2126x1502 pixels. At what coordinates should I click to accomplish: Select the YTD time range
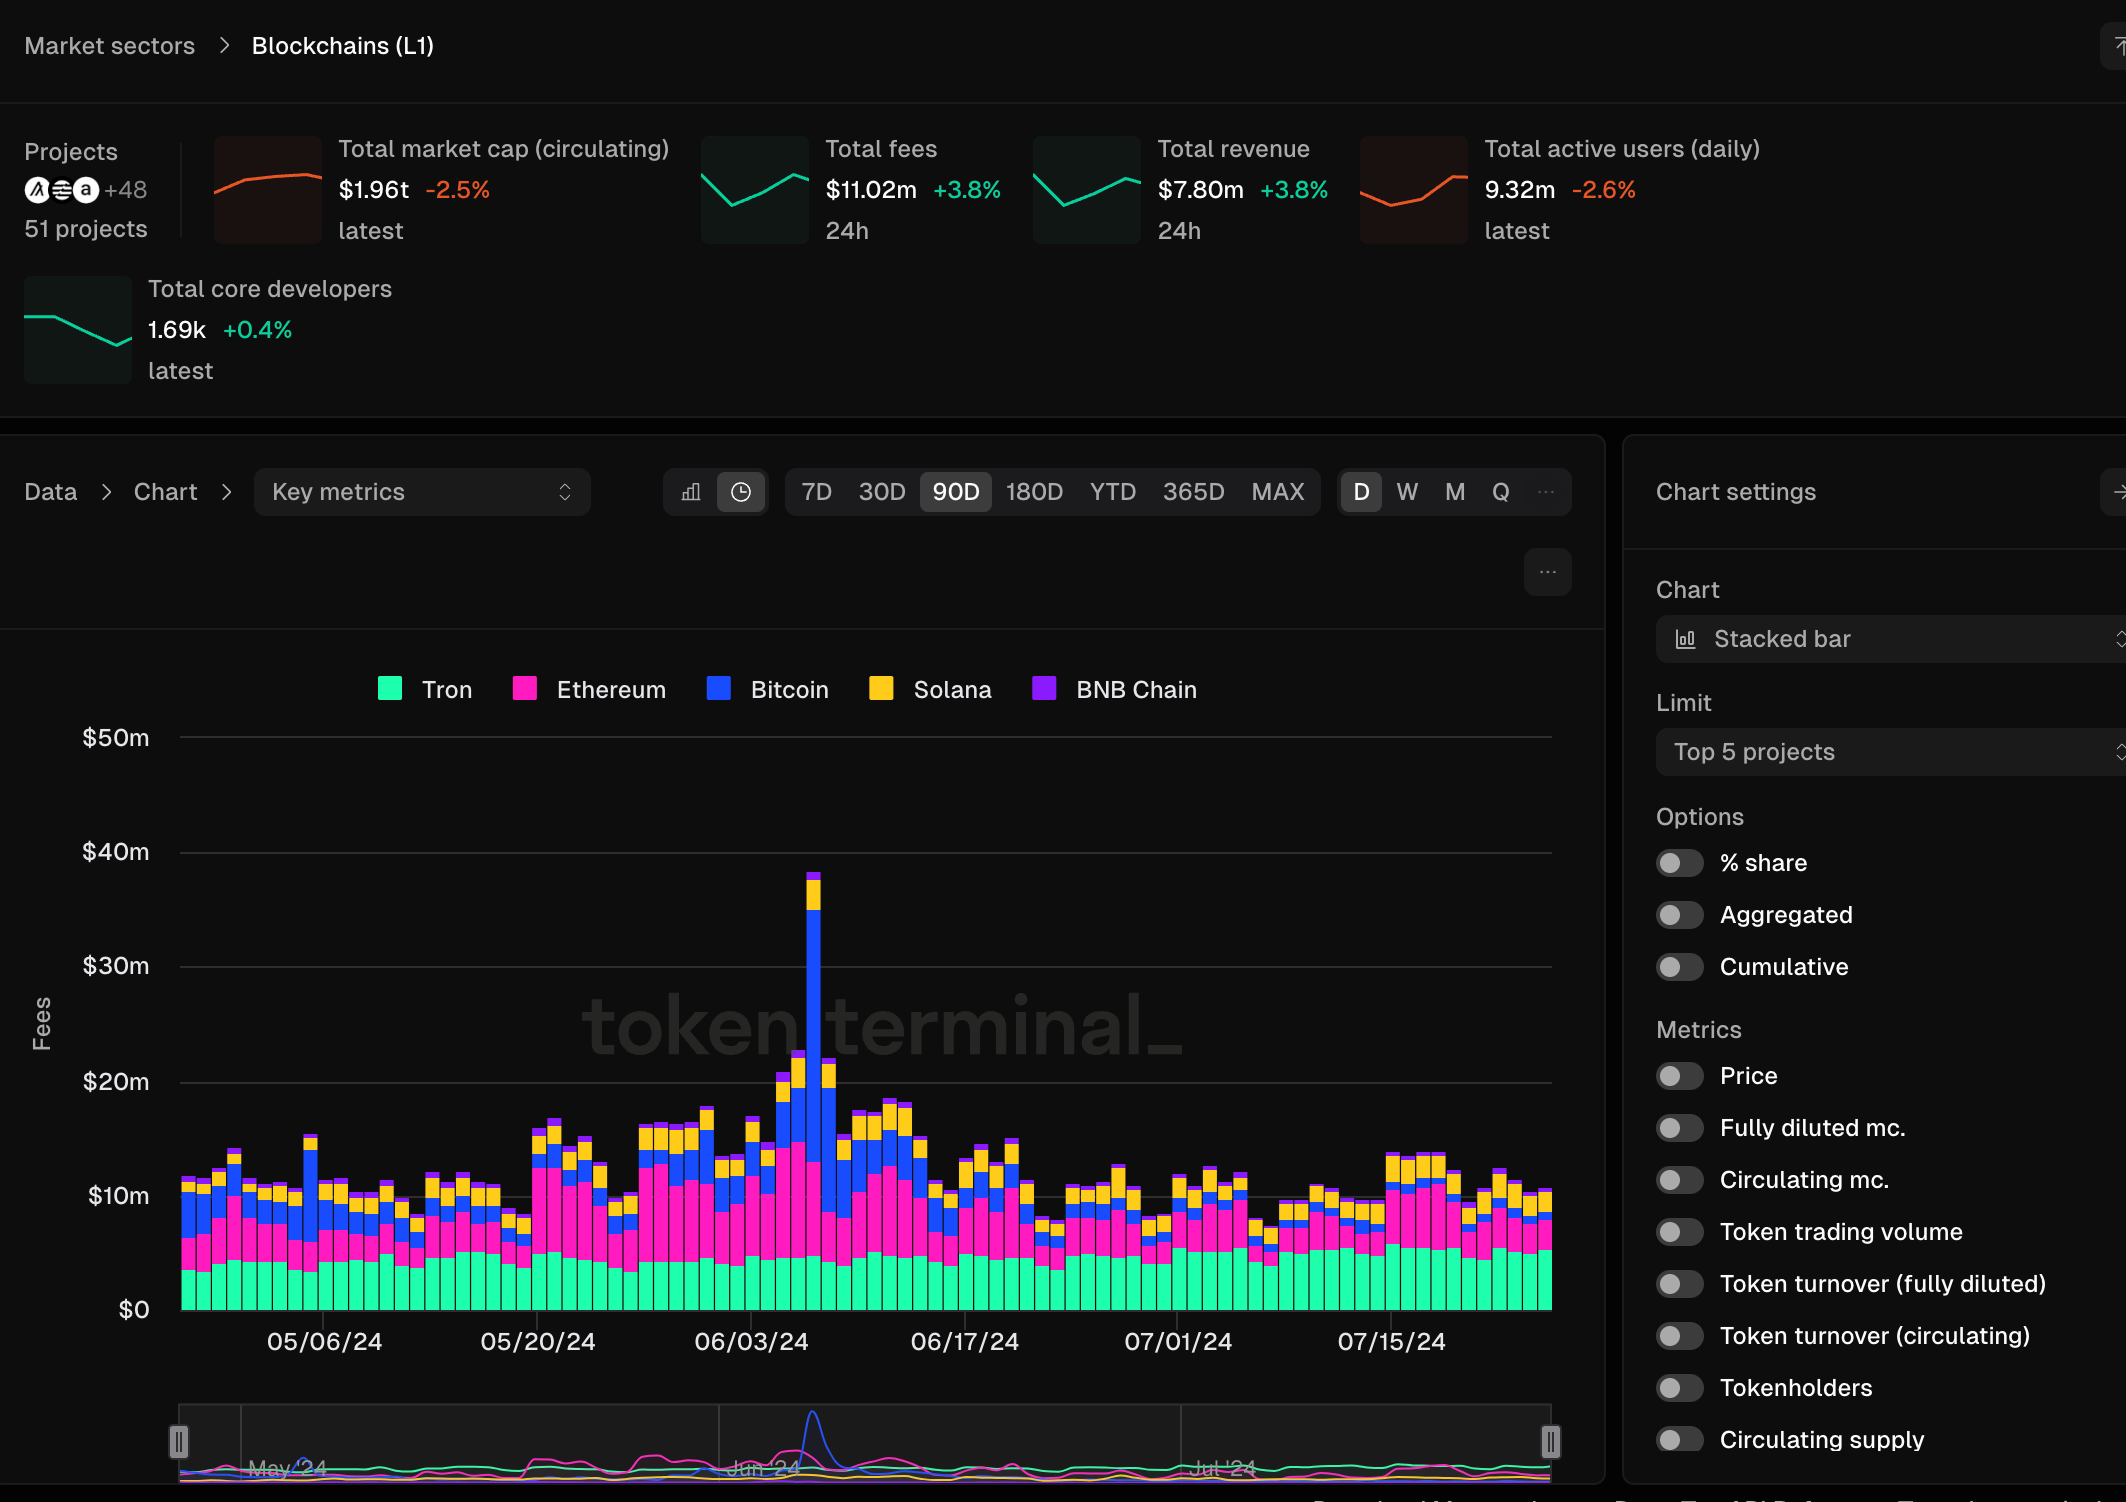tap(1113, 492)
